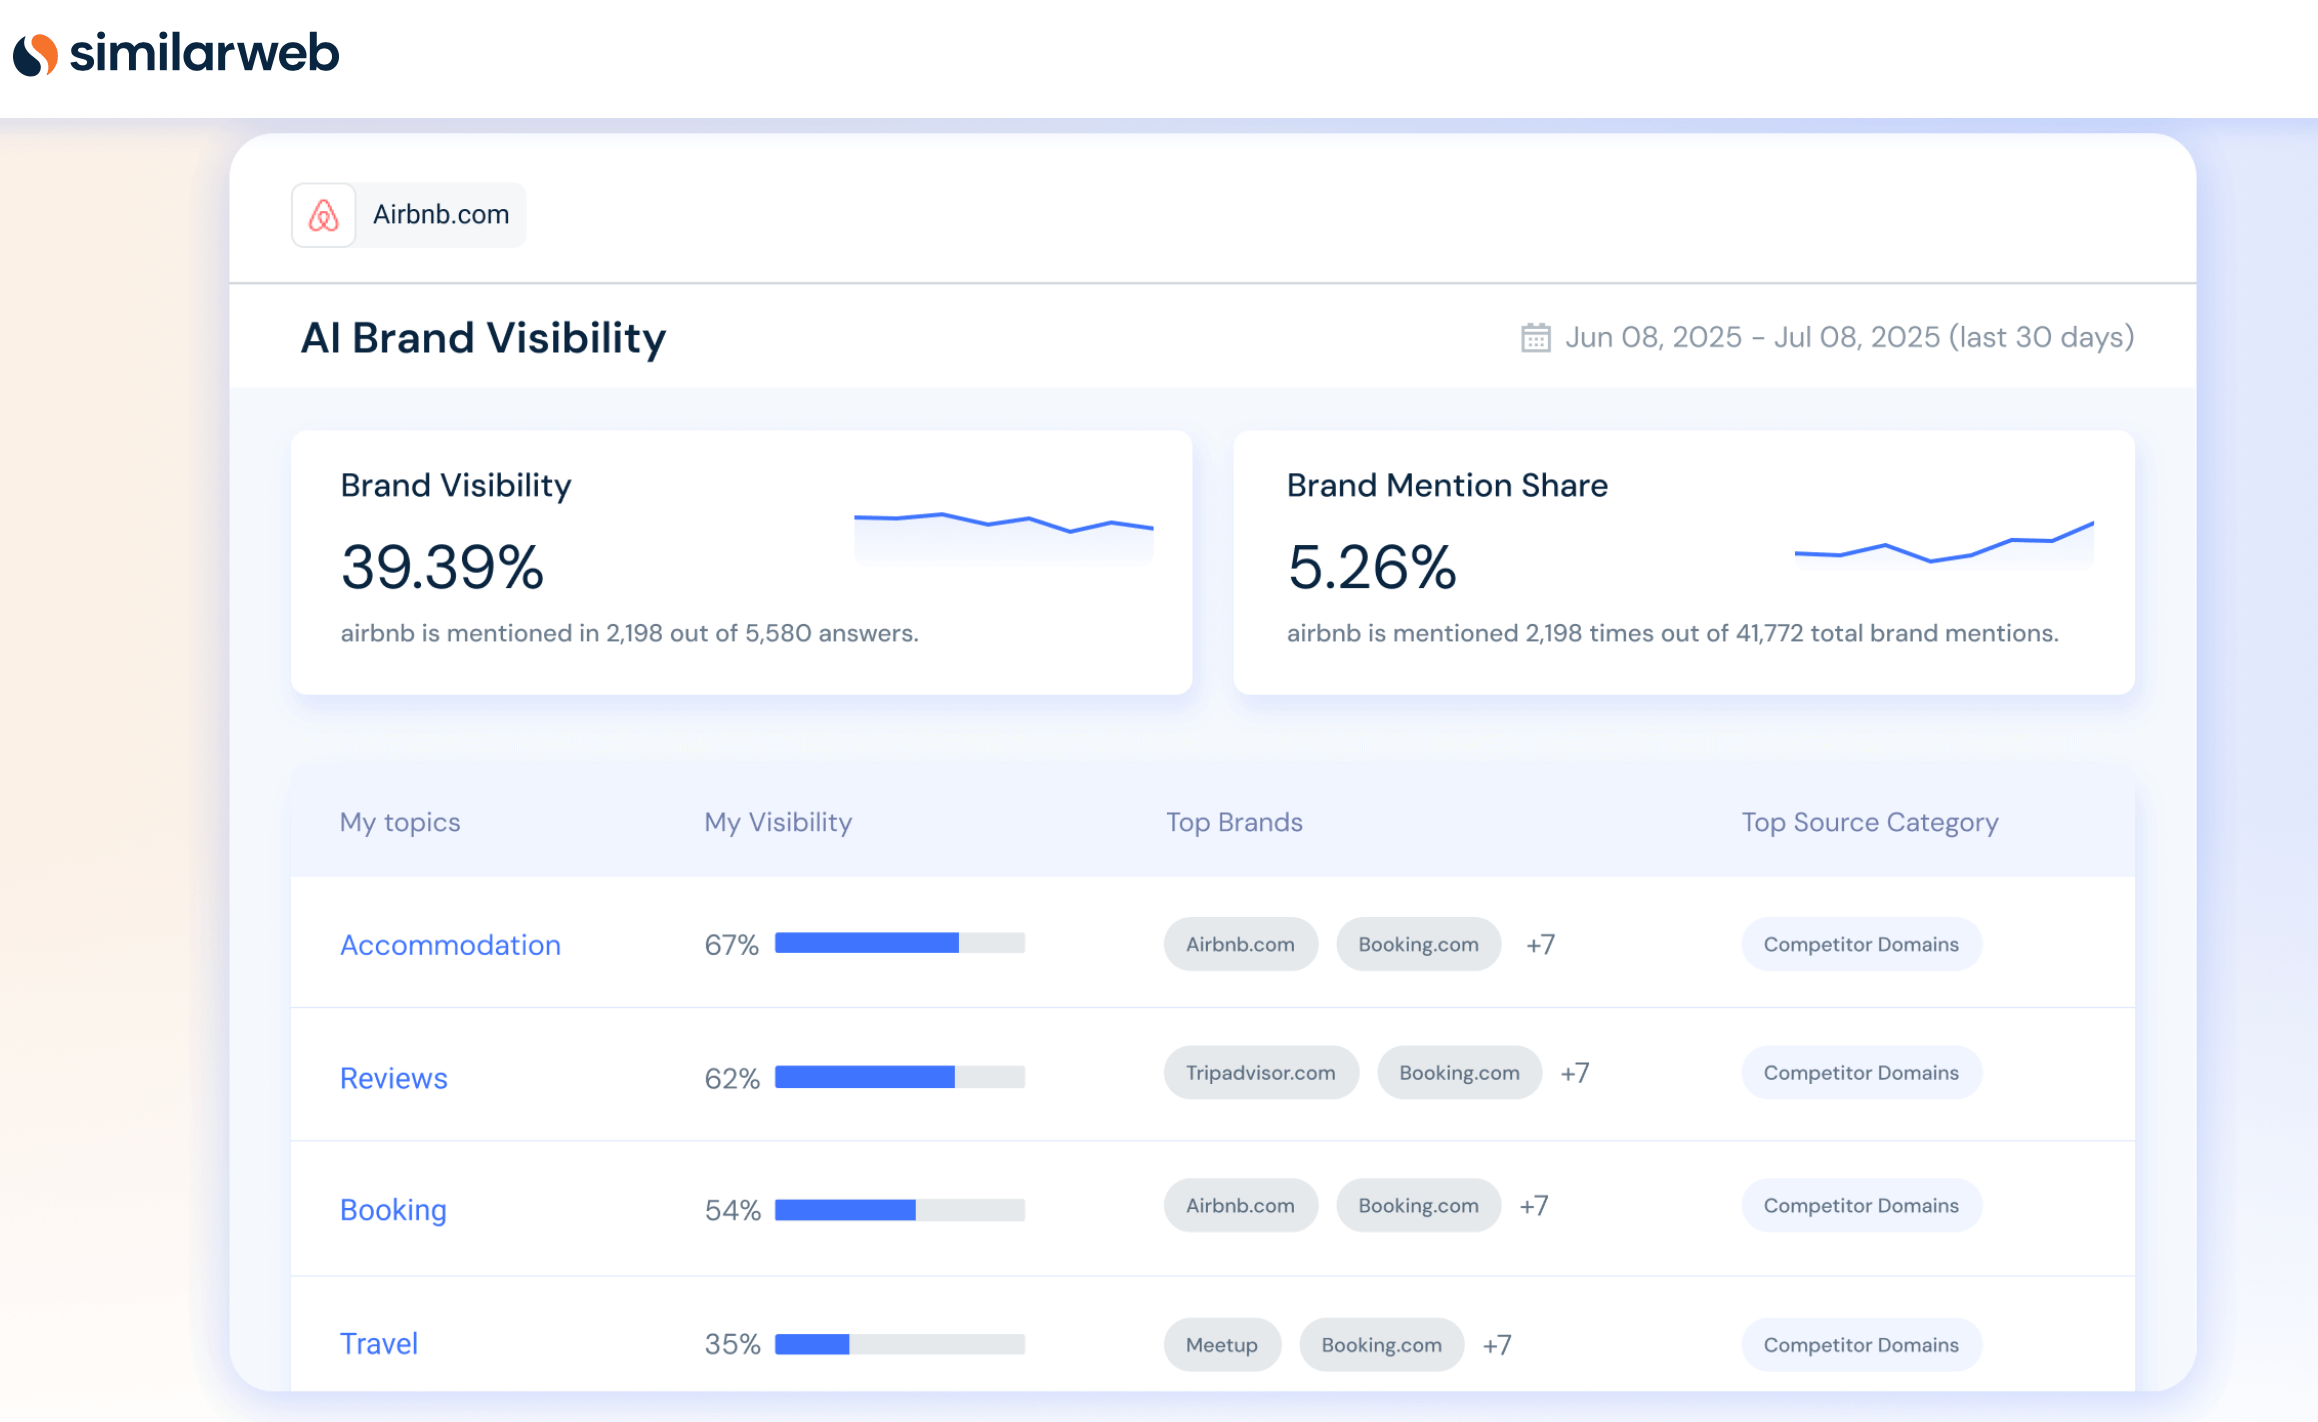Select the Booking topic link
This screenshot has height=1422, width=2318.
[392, 1210]
